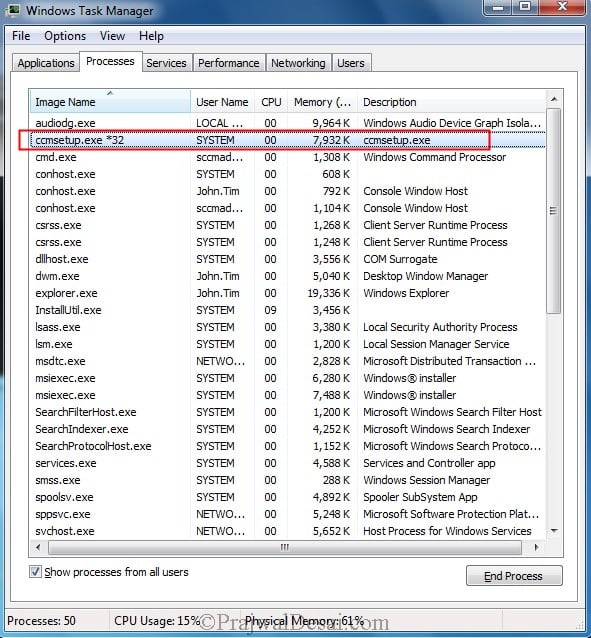Select the ccmsetup.exe *32 process
Image resolution: width=591 pixels, height=638 pixels.
(288, 140)
